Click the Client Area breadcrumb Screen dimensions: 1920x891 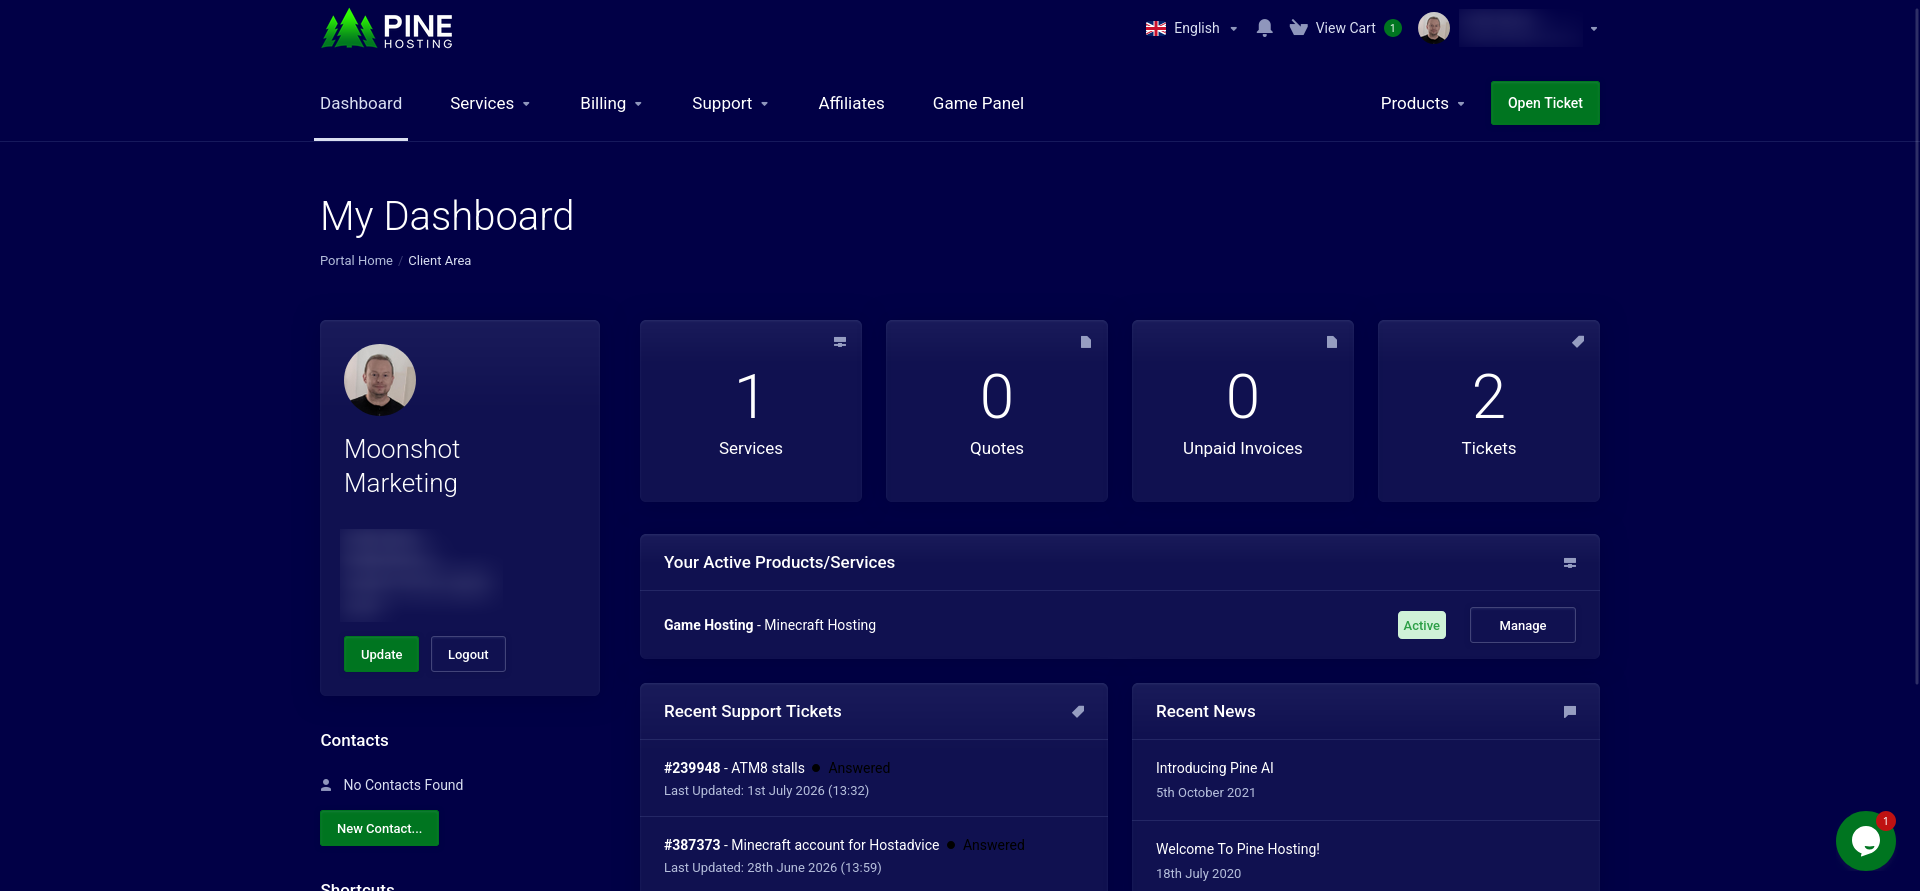tap(439, 261)
